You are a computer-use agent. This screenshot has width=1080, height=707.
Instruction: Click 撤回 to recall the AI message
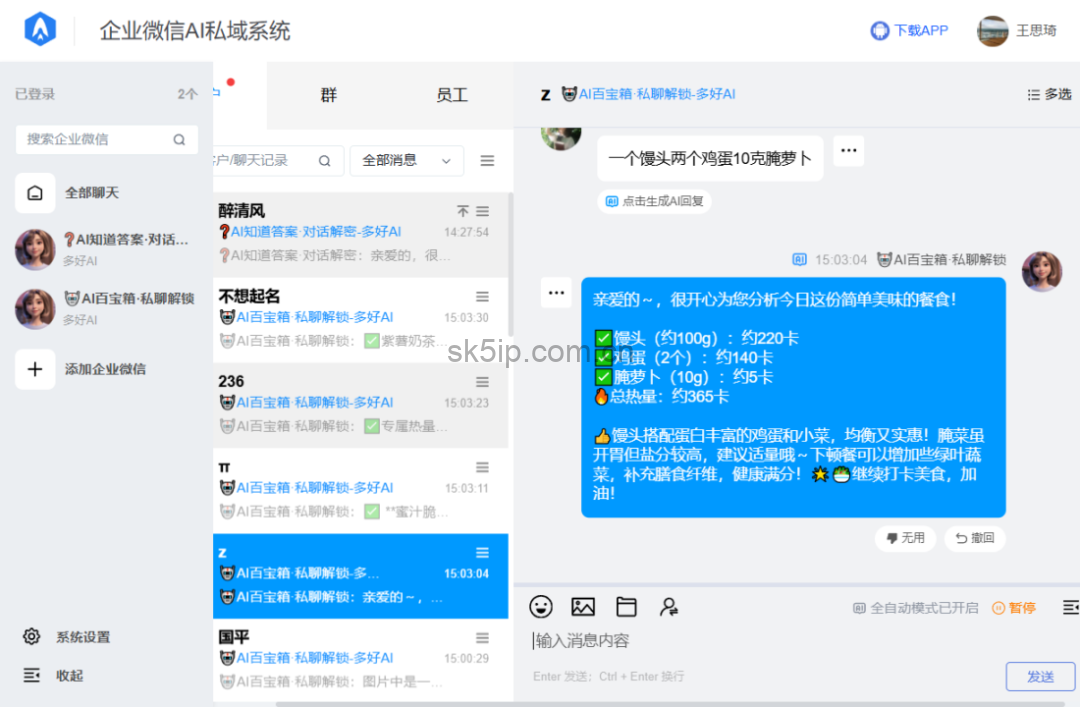coord(974,538)
